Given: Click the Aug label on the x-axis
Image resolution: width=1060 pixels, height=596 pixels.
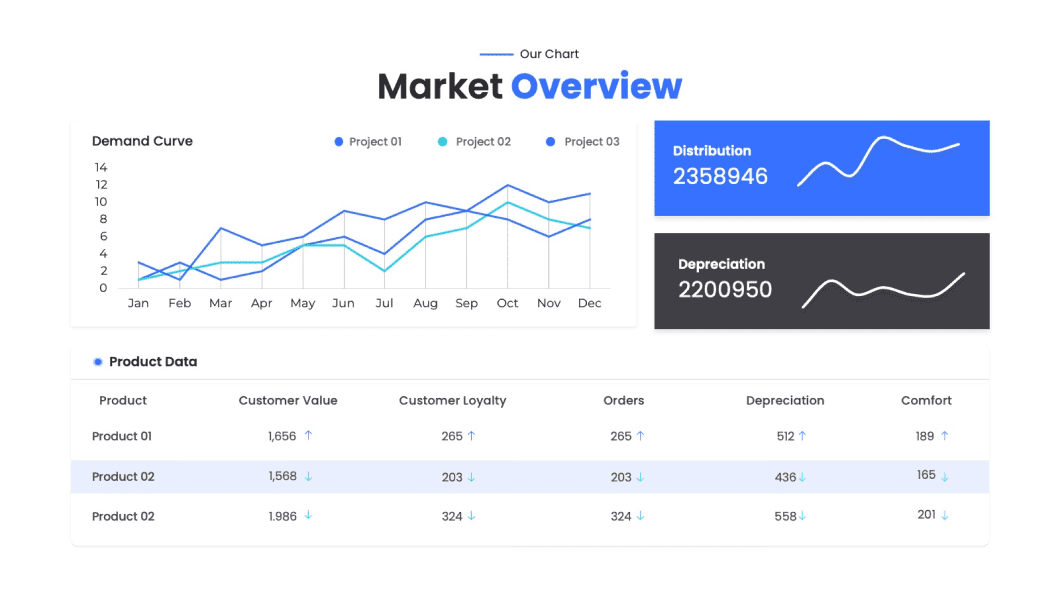Looking at the screenshot, I should click(x=425, y=304).
